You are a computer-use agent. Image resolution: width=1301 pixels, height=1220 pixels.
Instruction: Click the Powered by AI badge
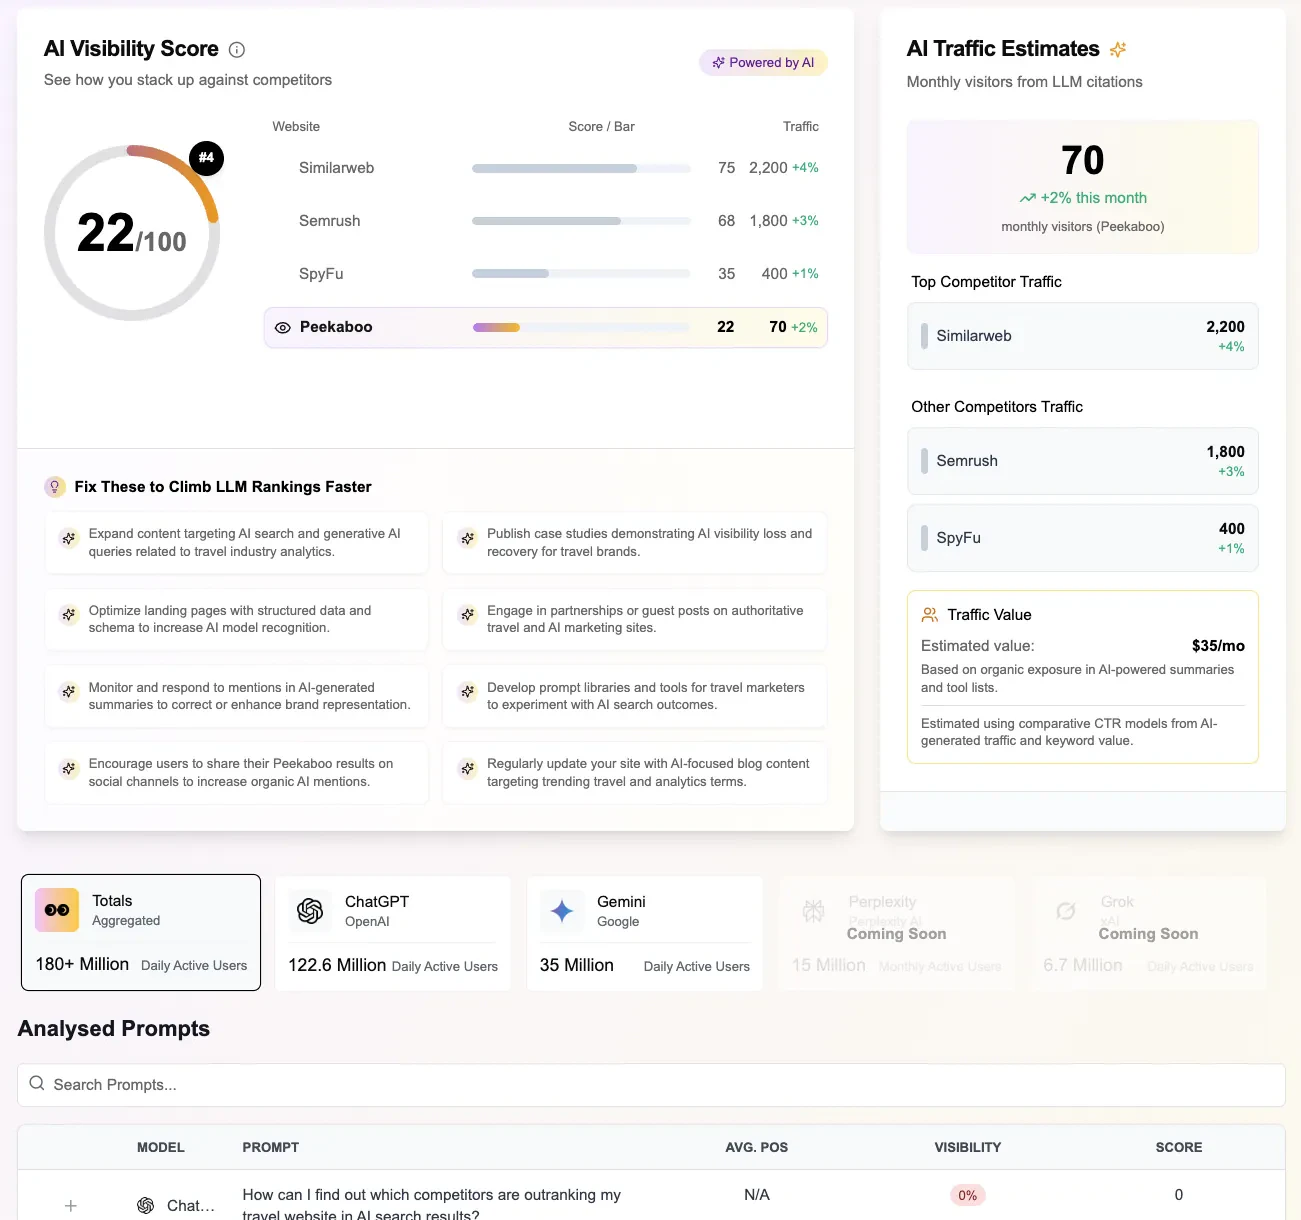(x=763, y=63)
